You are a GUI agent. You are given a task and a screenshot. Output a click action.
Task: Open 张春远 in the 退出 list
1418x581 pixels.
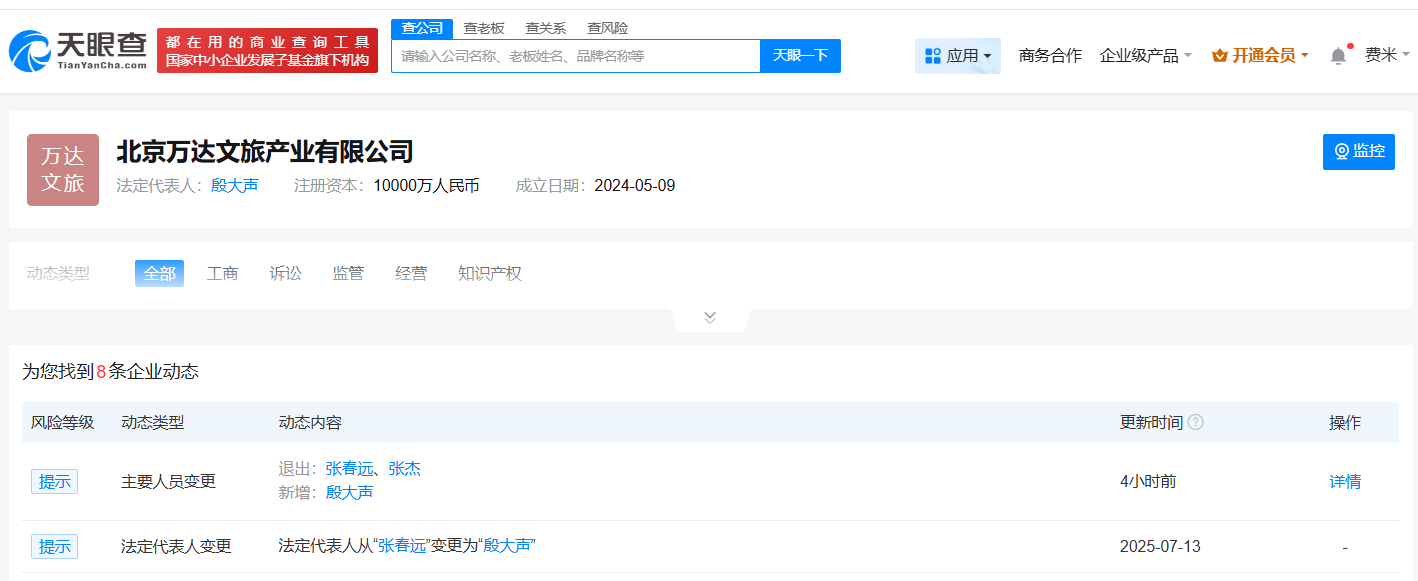point(349,469)
